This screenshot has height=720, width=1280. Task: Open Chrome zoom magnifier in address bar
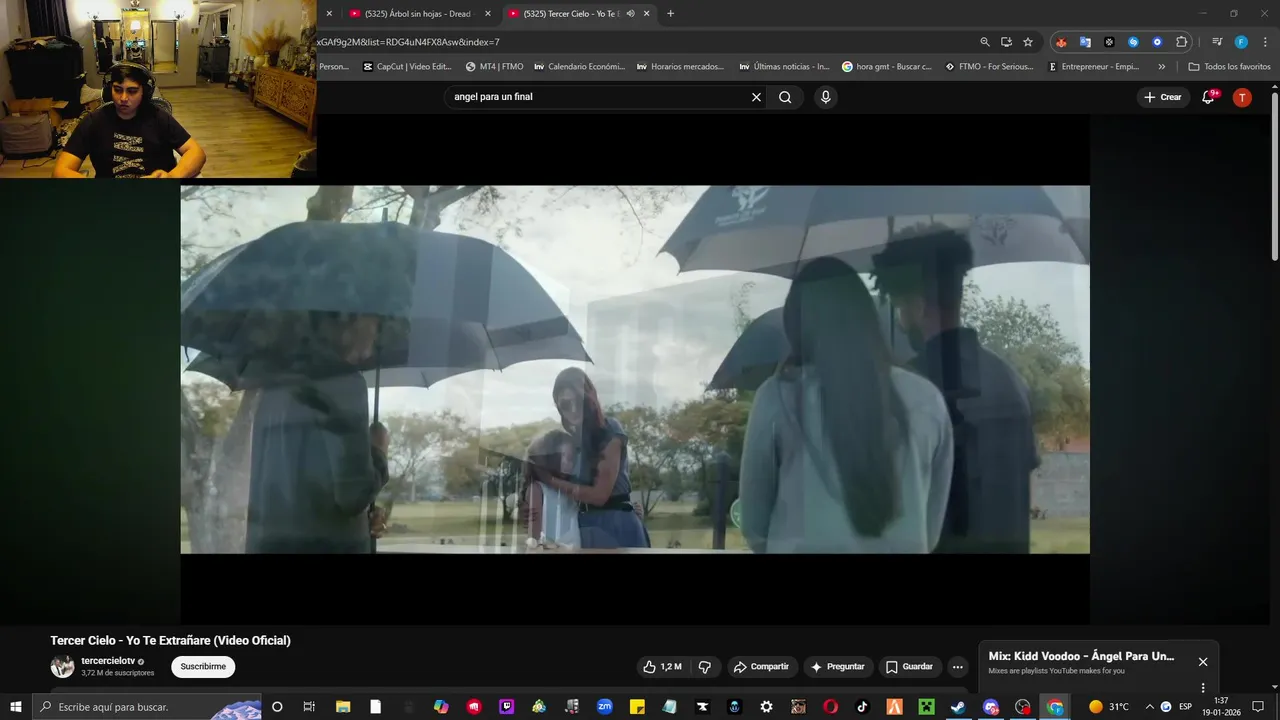coord(985,42)
